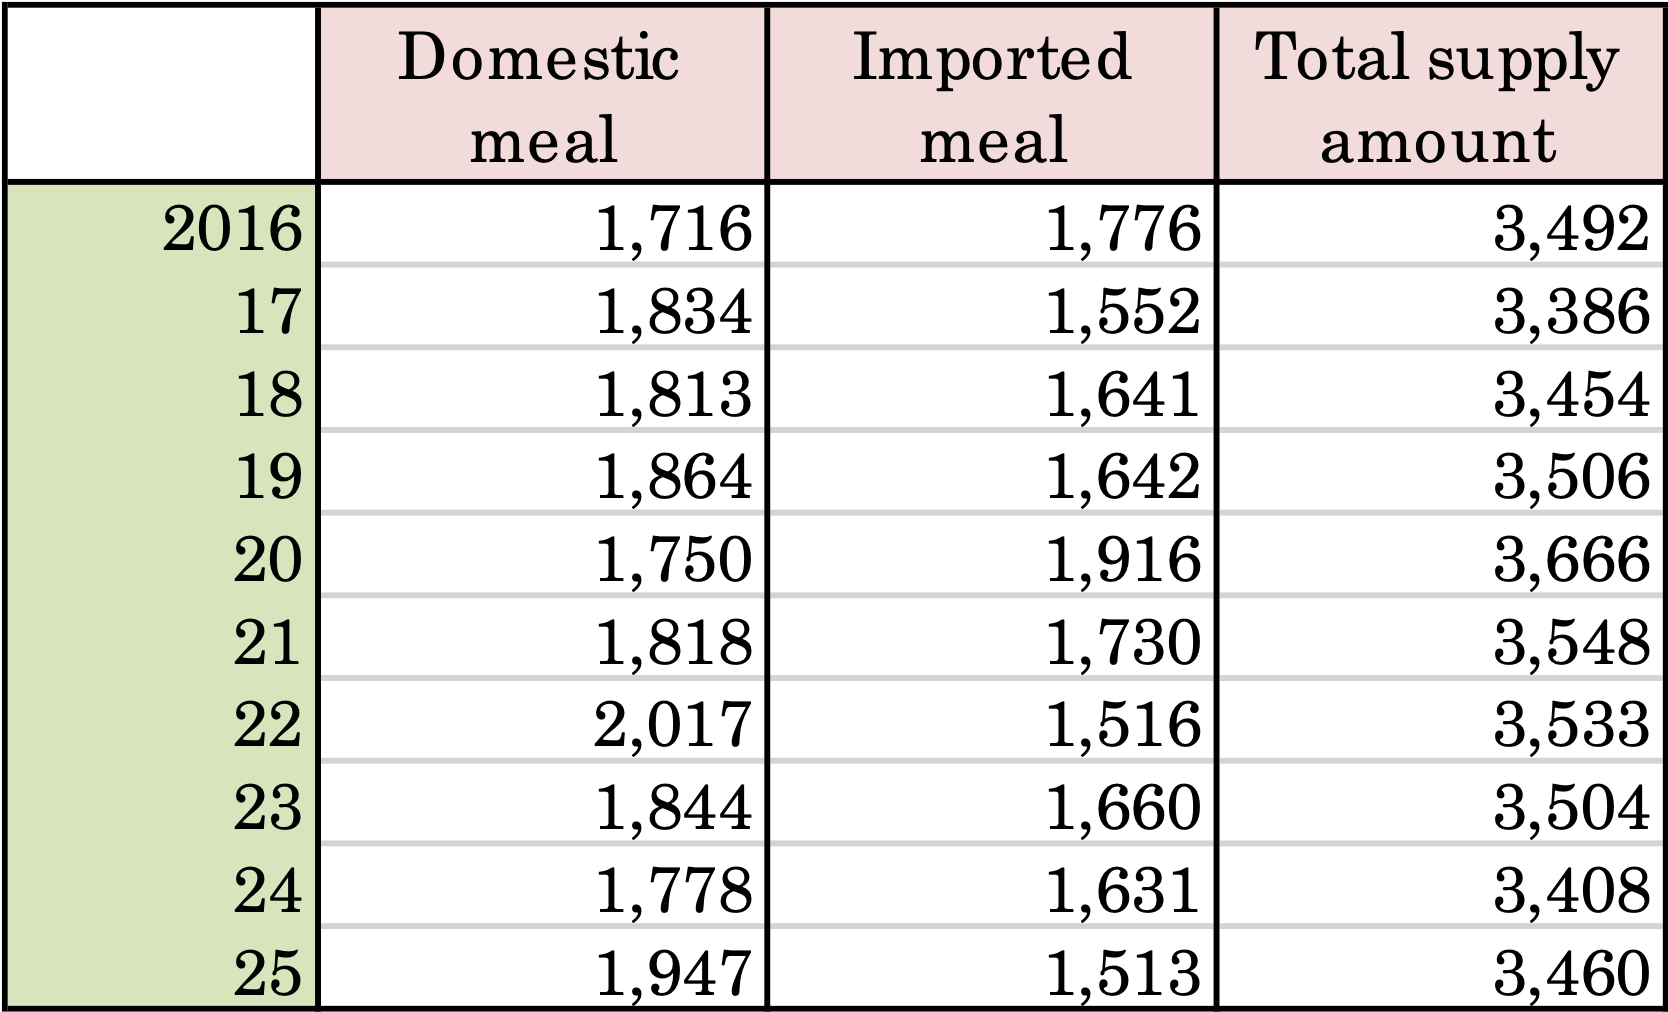The image size is (1668, 1012).
Task: Select year label 17 in first column
Action: 268,311
